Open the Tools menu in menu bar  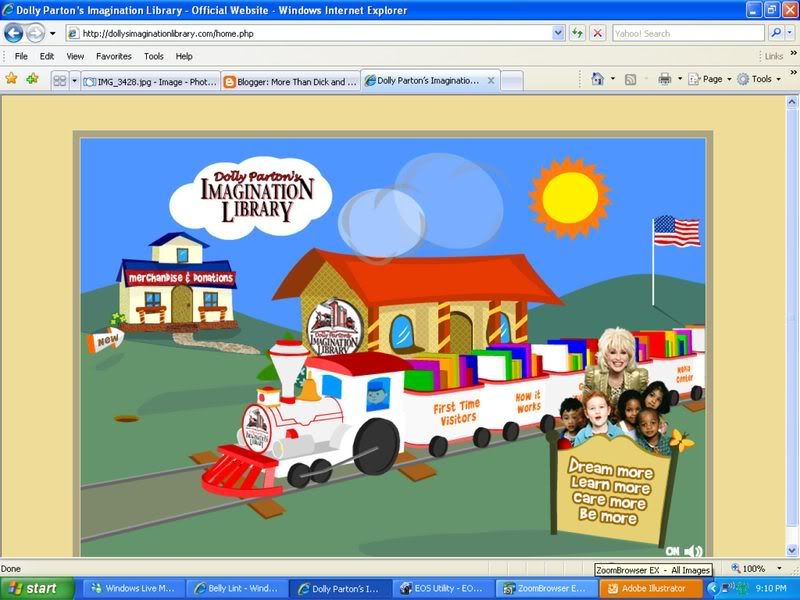(154, 56)
